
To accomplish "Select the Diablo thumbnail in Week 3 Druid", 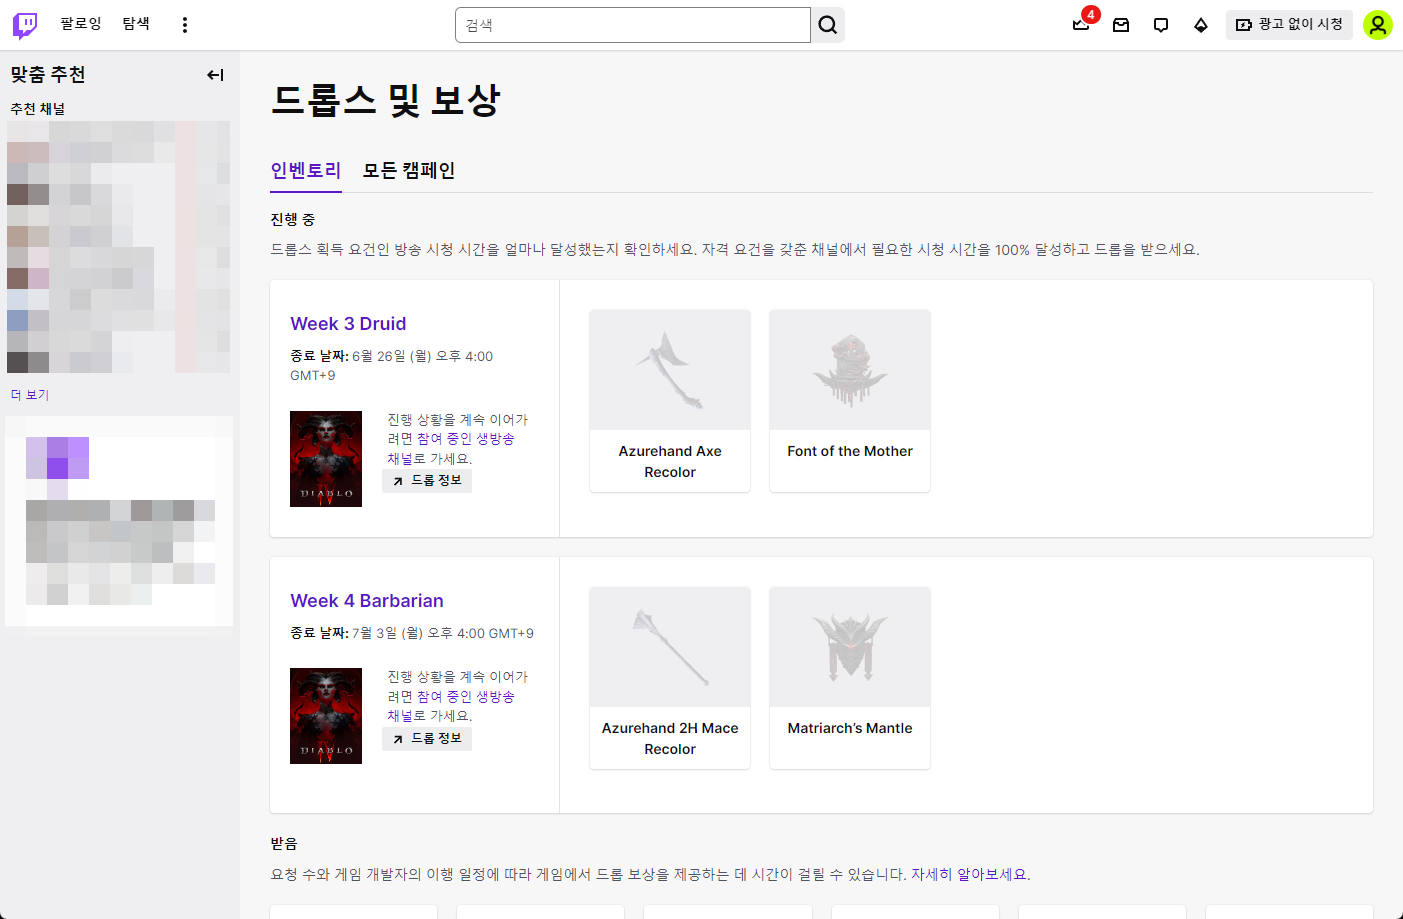I will (x=326, y=459).
